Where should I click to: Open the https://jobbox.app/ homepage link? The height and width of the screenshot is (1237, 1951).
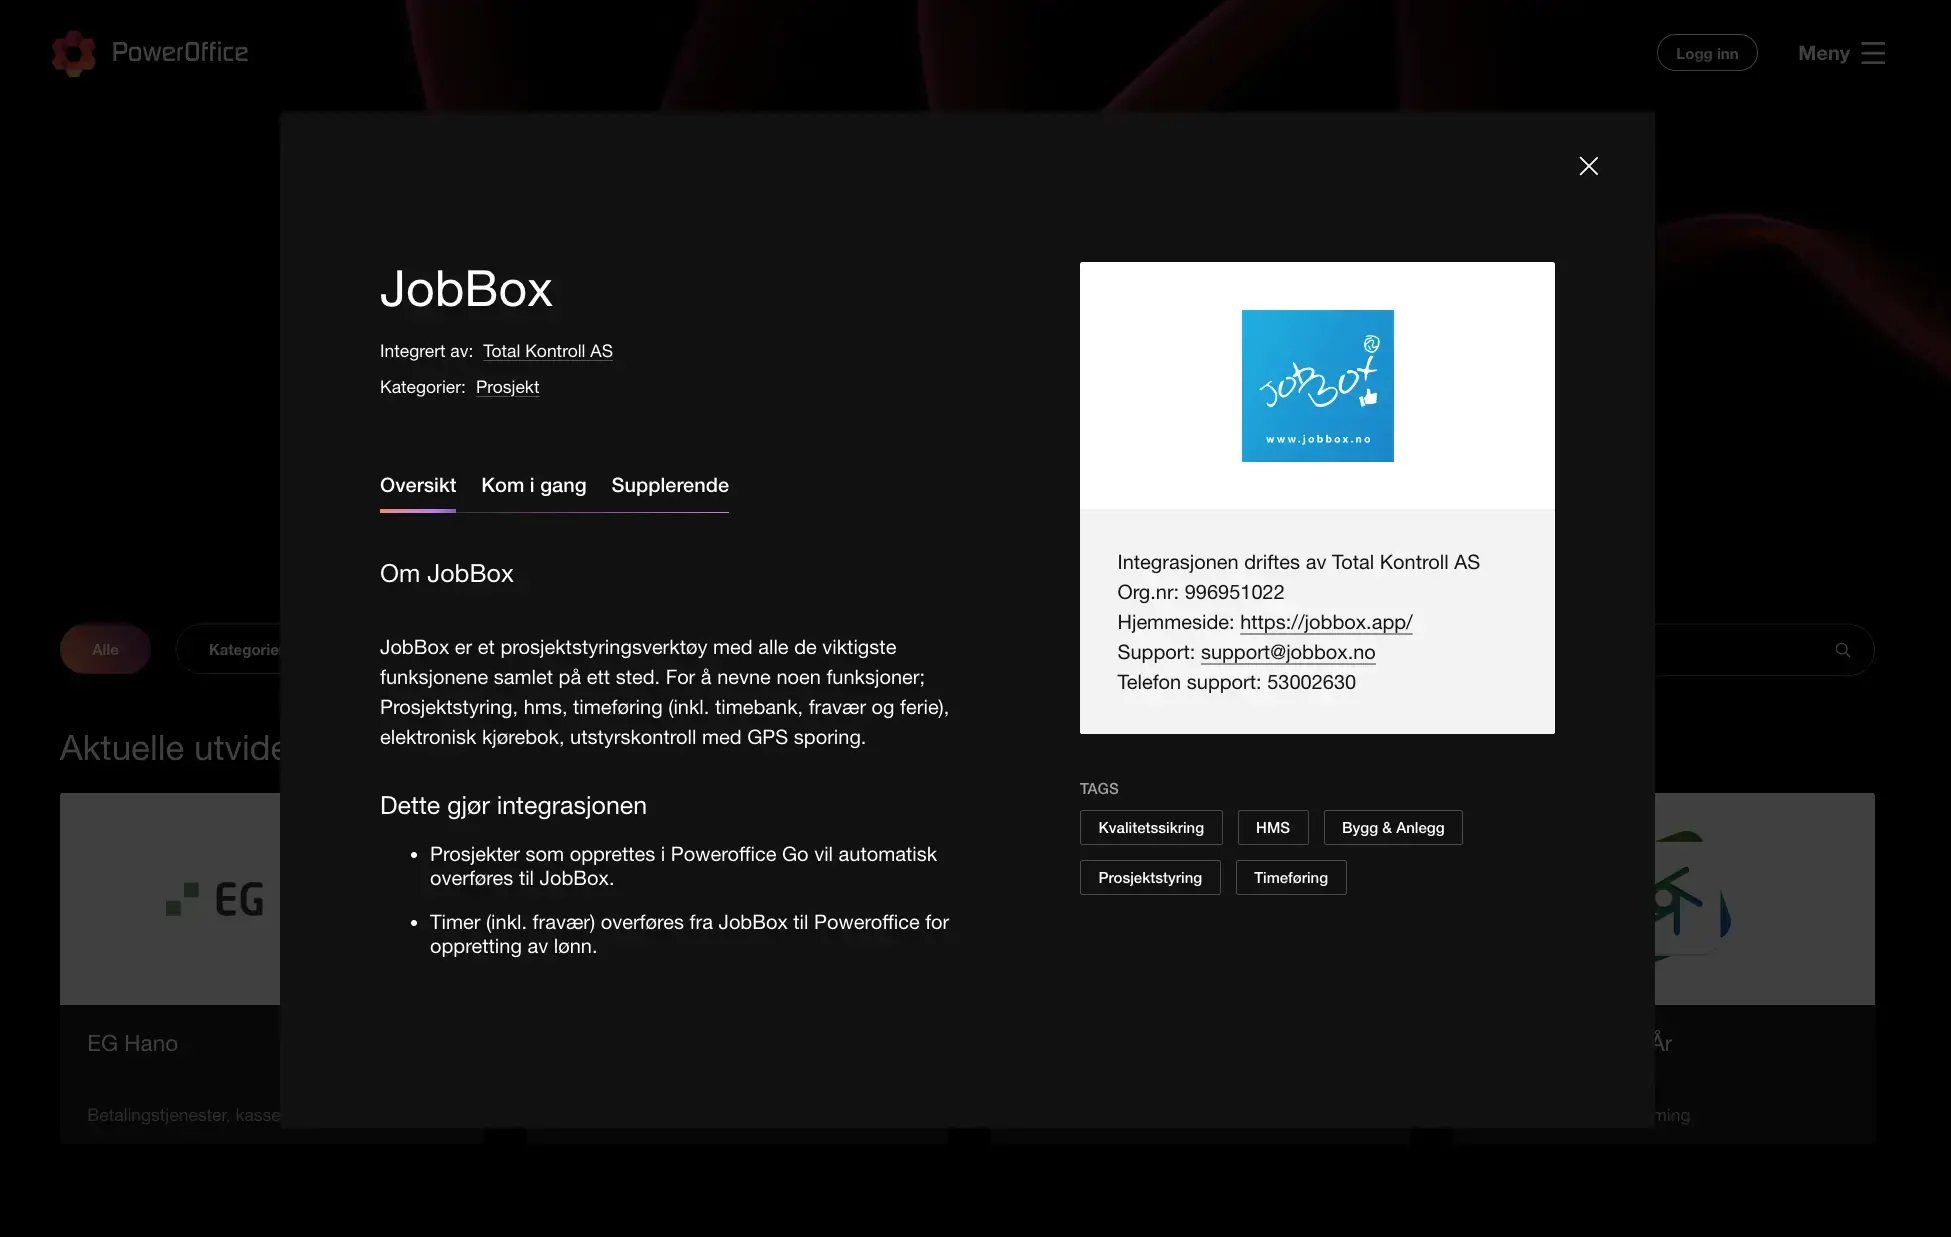[1326, 622]
